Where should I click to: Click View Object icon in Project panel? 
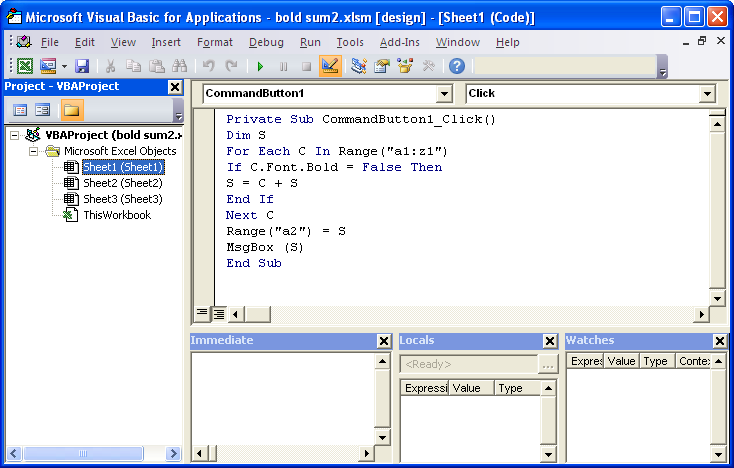coord(42,110)
